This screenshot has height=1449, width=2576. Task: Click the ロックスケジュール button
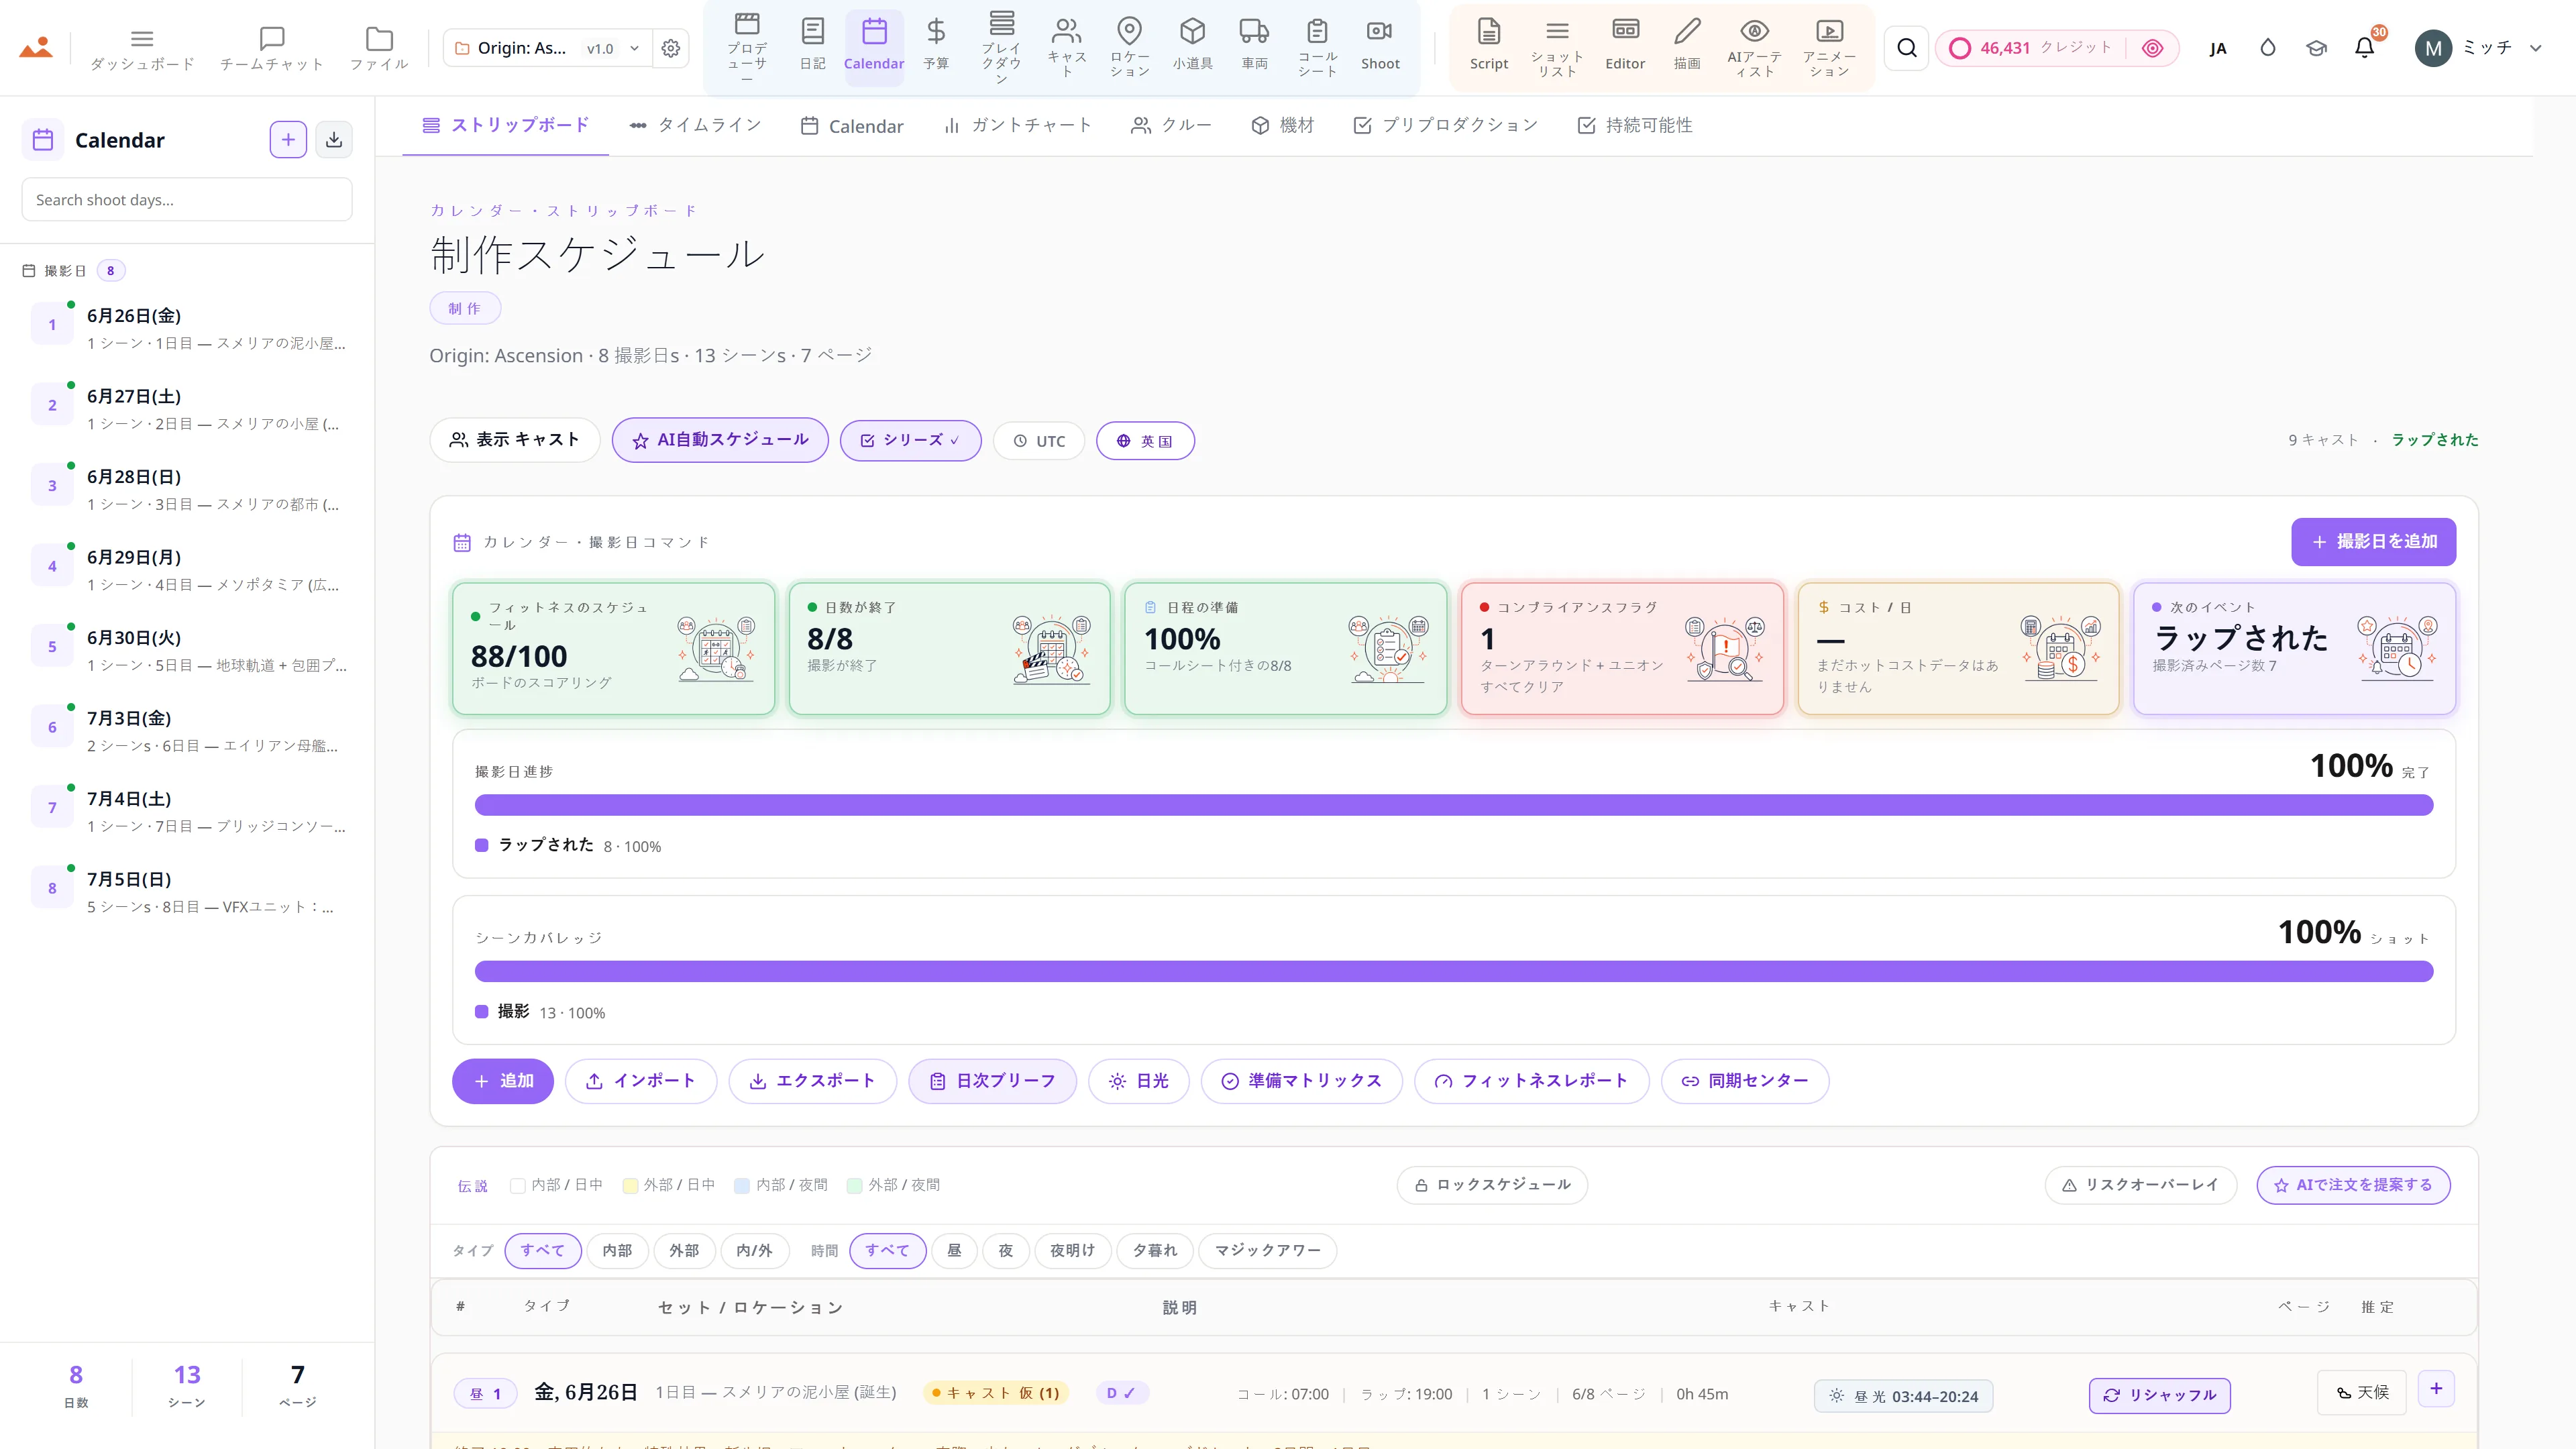[1492, 1185]
